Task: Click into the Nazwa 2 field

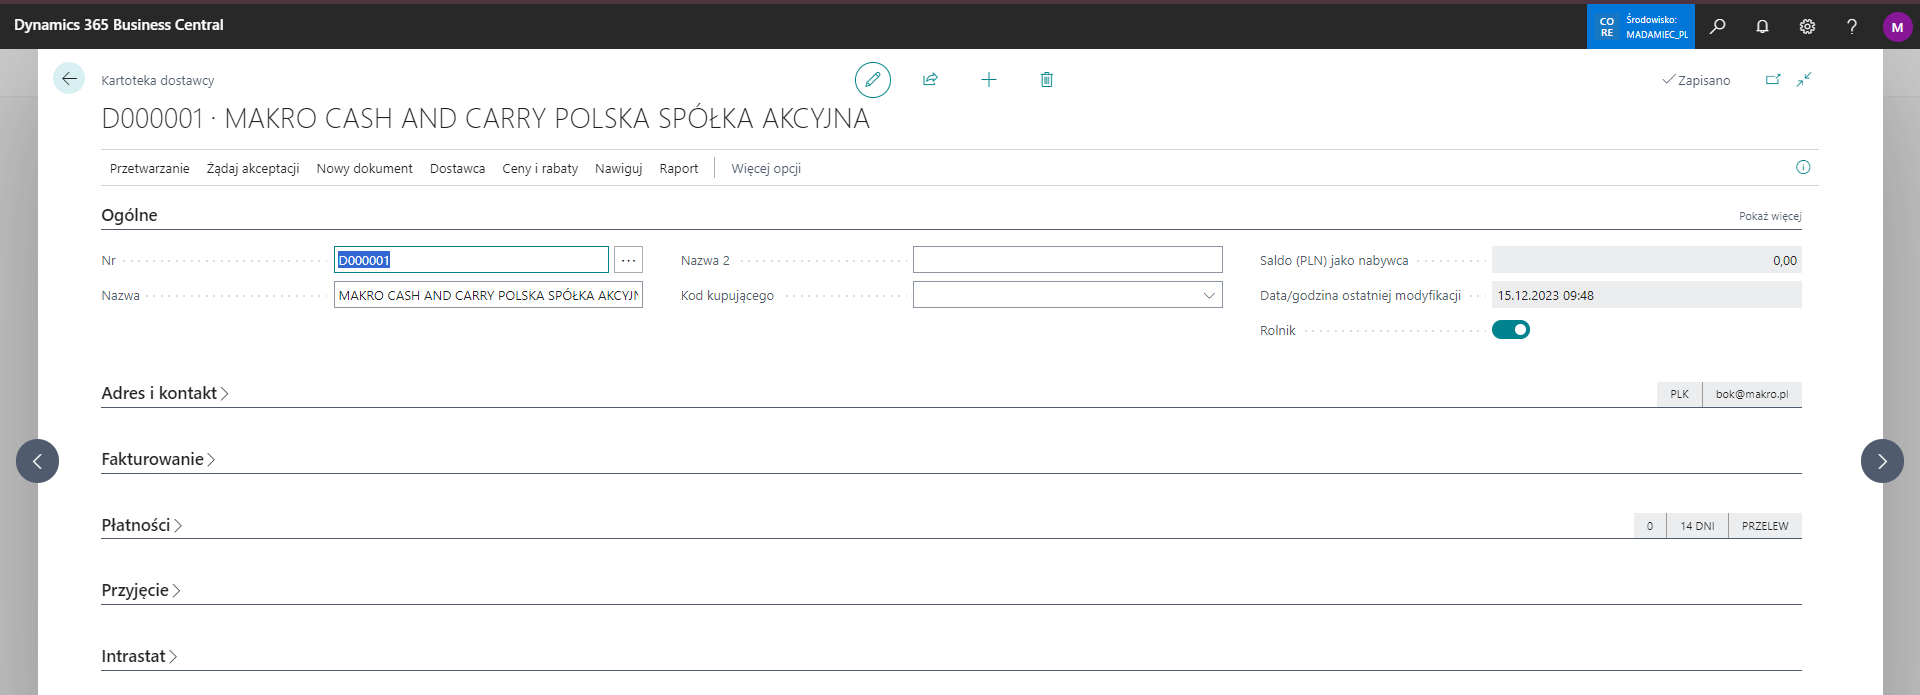Action: point(1067,260)
